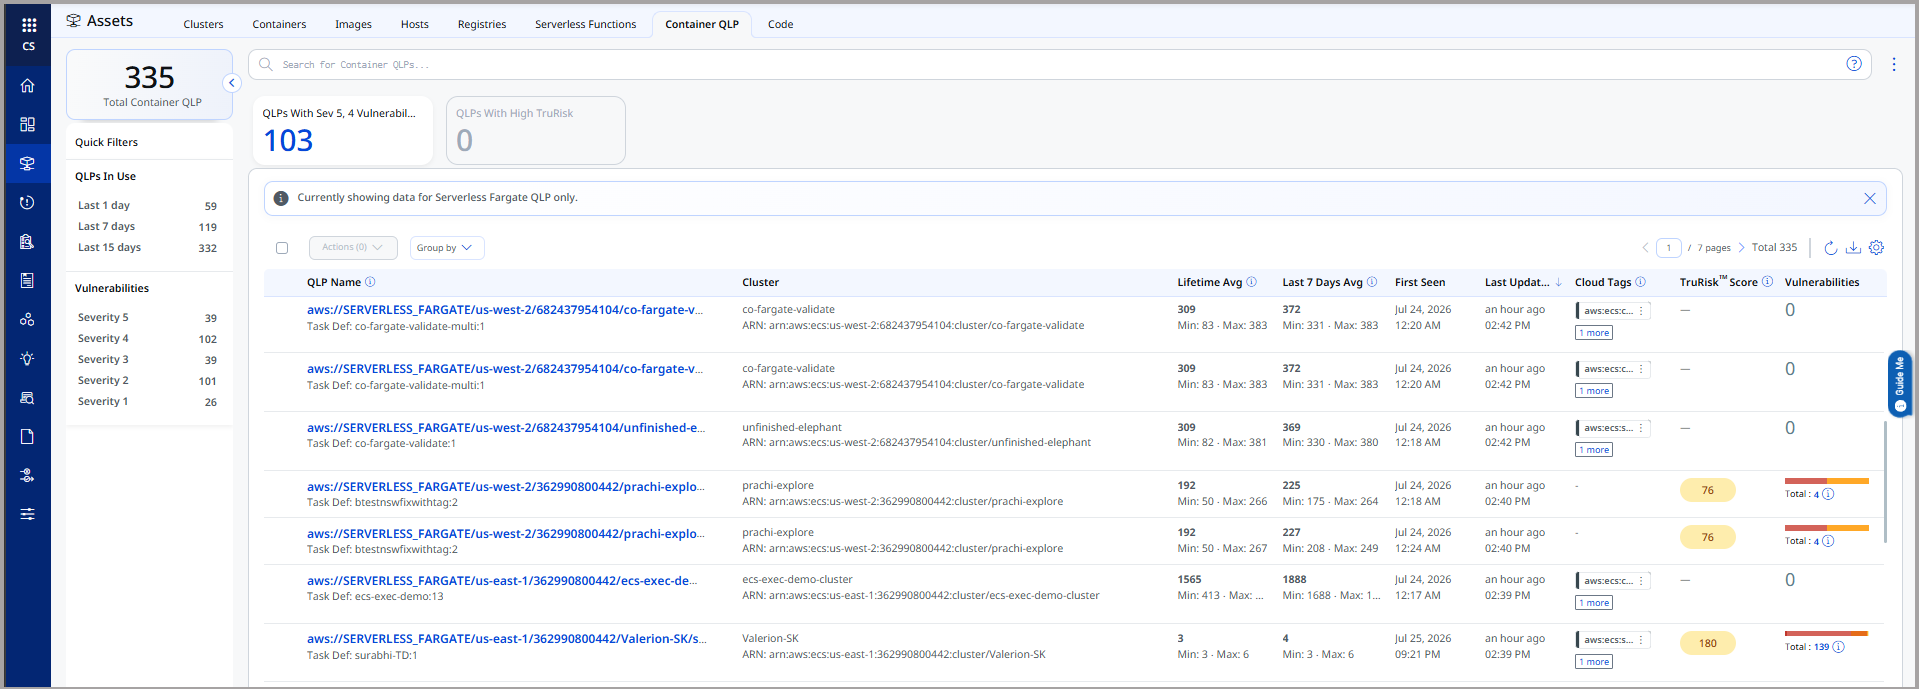Edit the page number input box
The width and height of the screenshot is (1919, 689).
pyautogui.click(x=1669, y=248)
